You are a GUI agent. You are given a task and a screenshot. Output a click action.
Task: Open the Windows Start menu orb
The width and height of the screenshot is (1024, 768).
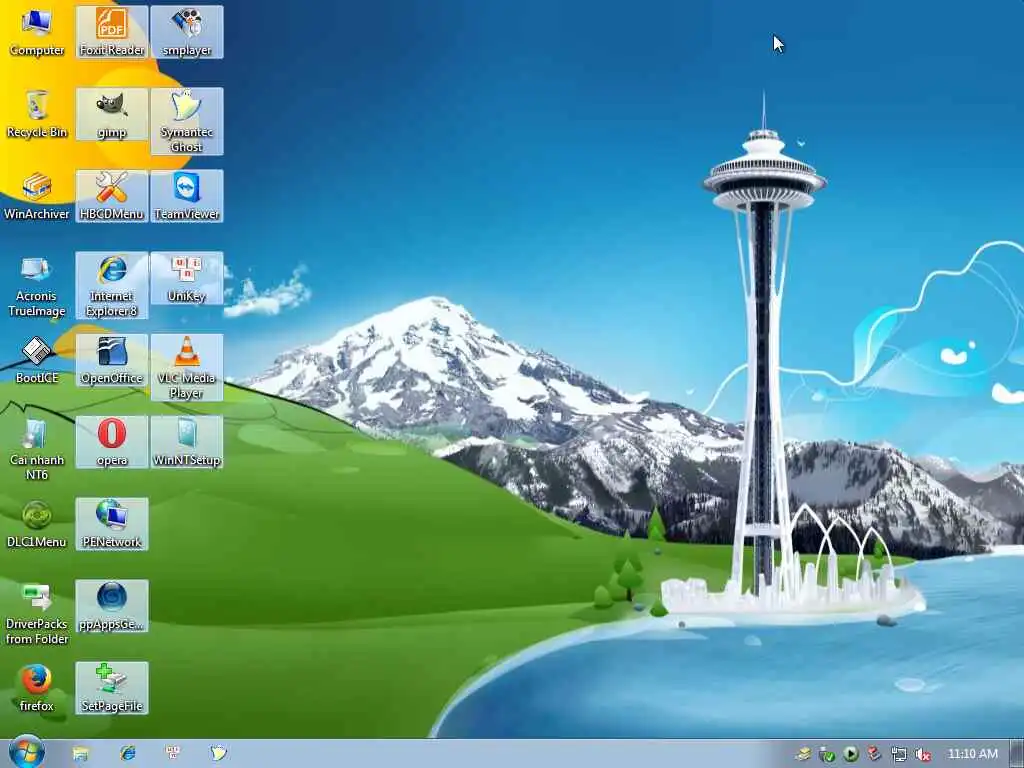coord(27,753)
